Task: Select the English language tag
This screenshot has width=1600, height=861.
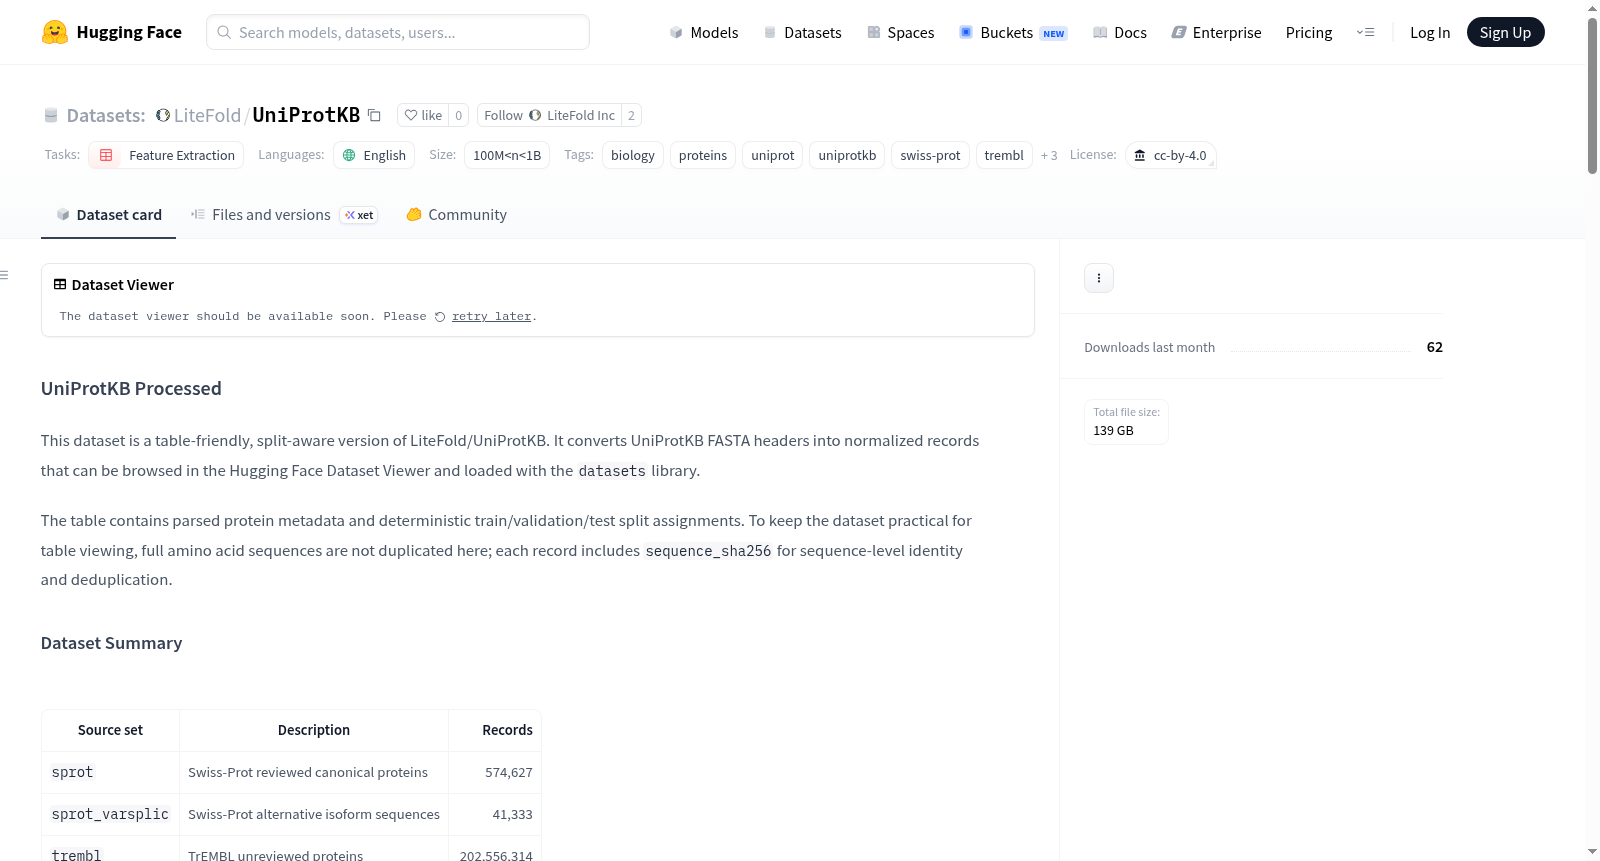Action: pos(374,155)
